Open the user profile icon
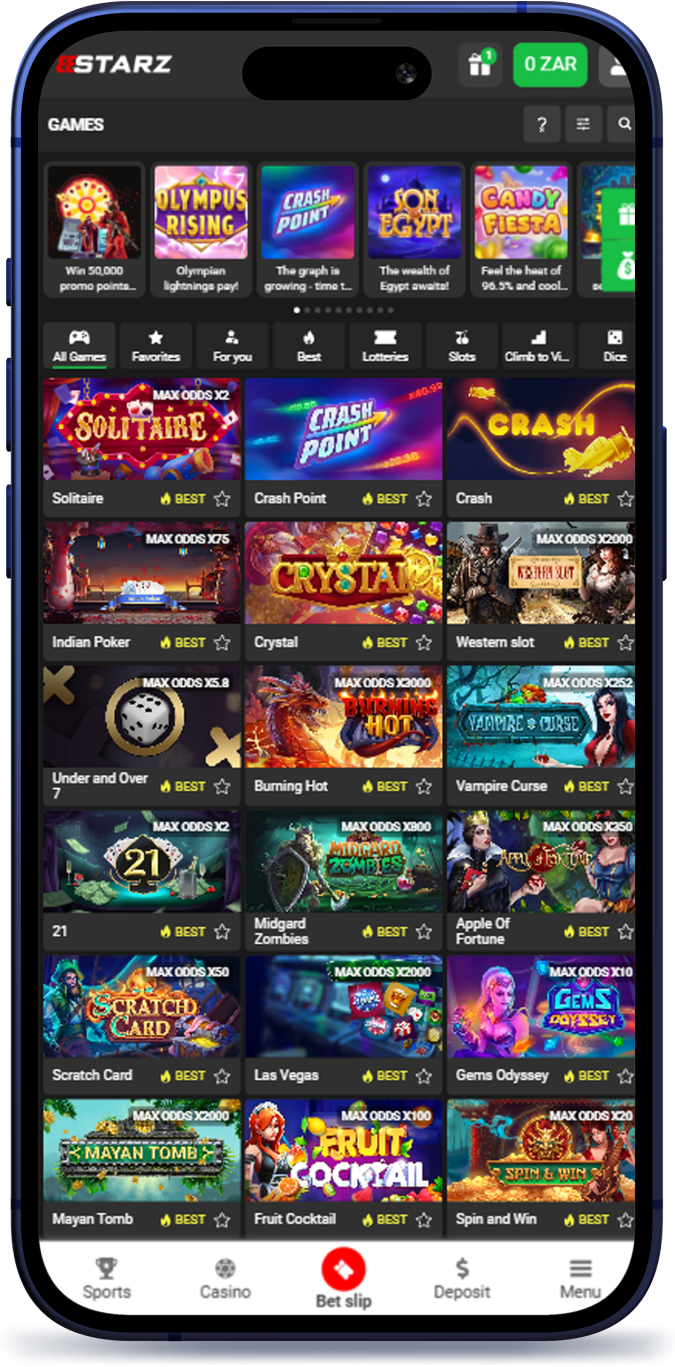The height and width of the screenshot is (1367, 675). (x=618, y=65)
